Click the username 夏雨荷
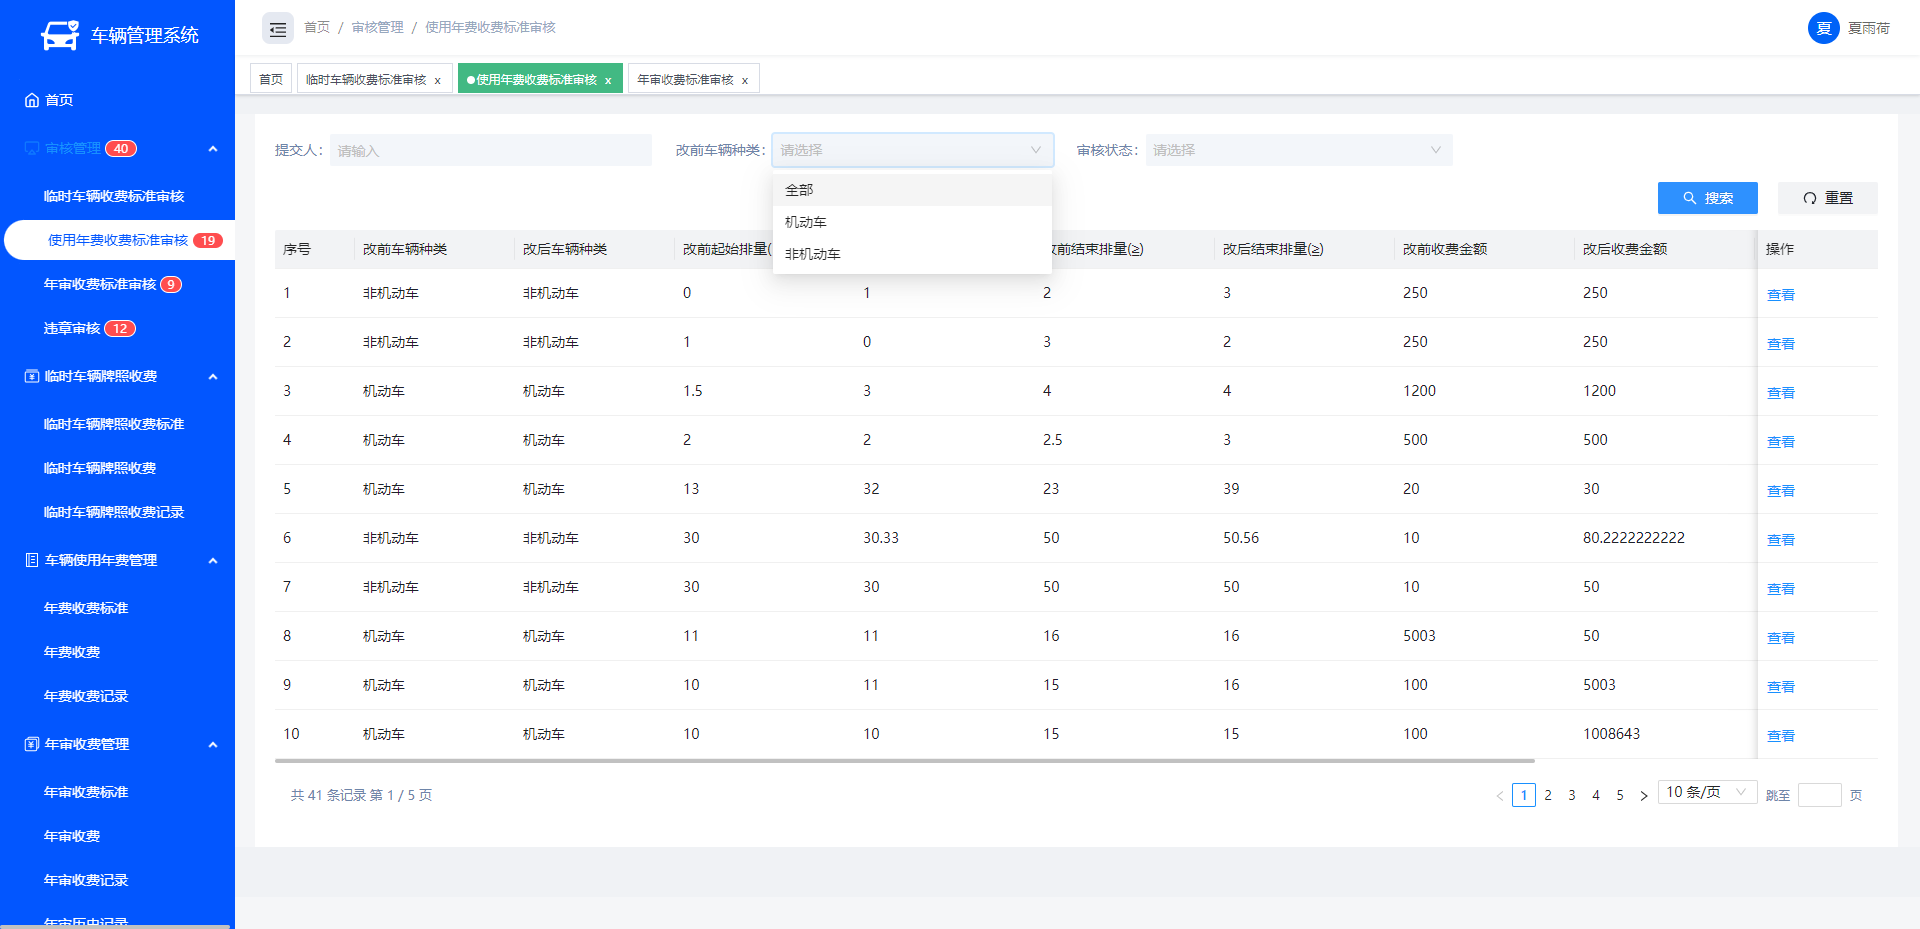 [1868, 28]
